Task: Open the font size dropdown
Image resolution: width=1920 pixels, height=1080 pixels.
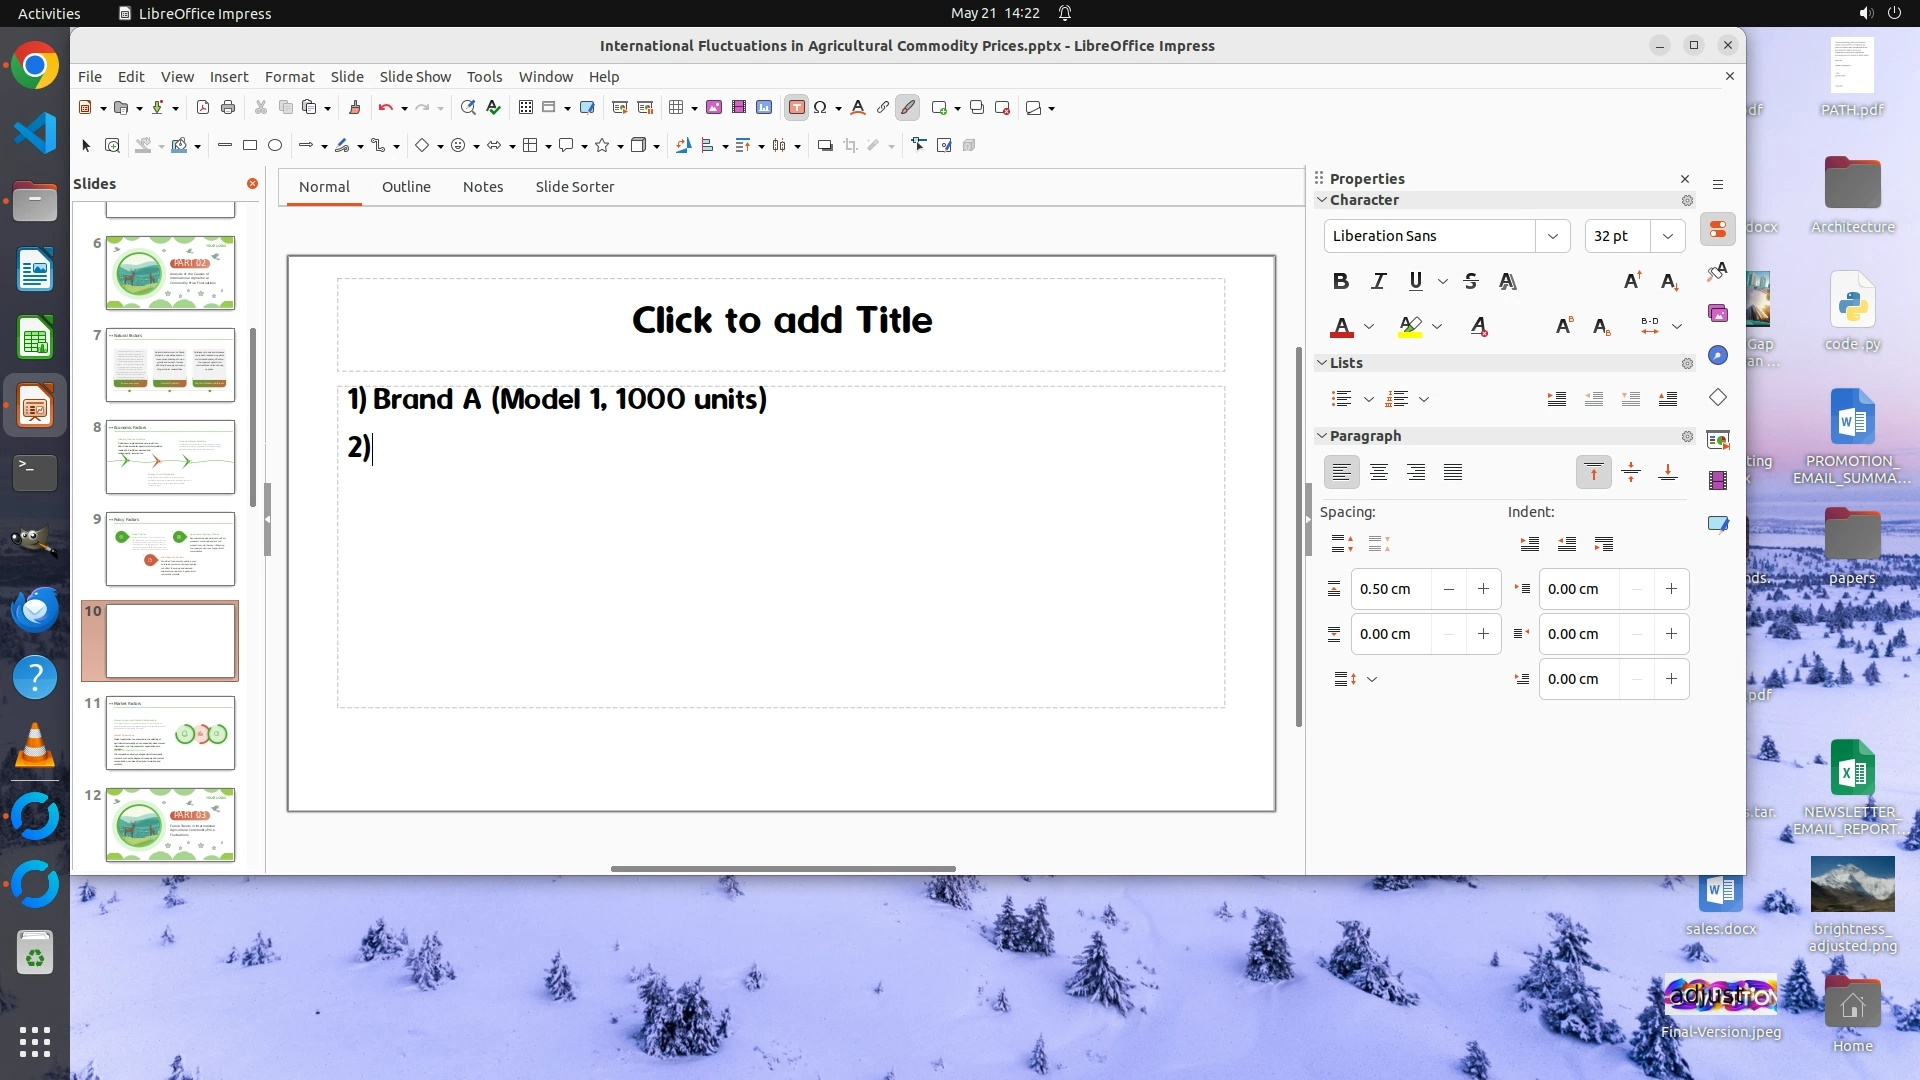Action: 1667,236
